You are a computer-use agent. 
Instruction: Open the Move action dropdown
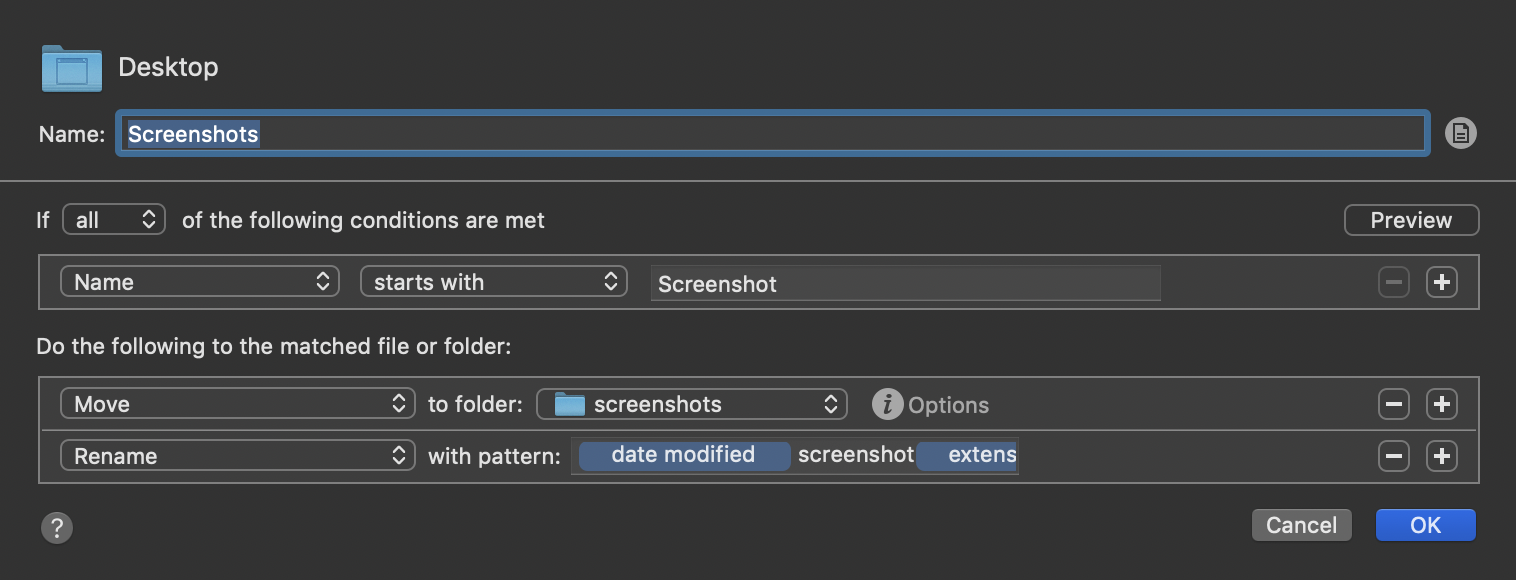pyautogui.click(x=238, y=404)
